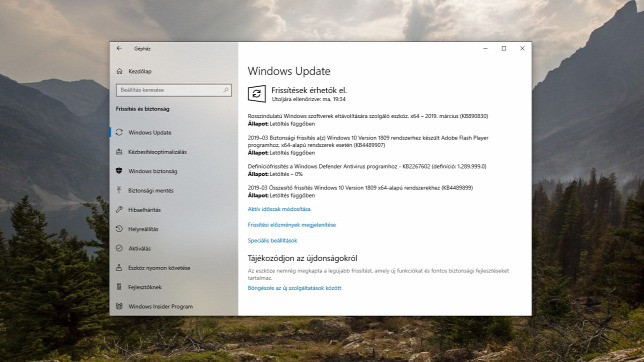Open the Kezdőlap home icon
This screenshot has height=362, width=644.
pos(119,71)
